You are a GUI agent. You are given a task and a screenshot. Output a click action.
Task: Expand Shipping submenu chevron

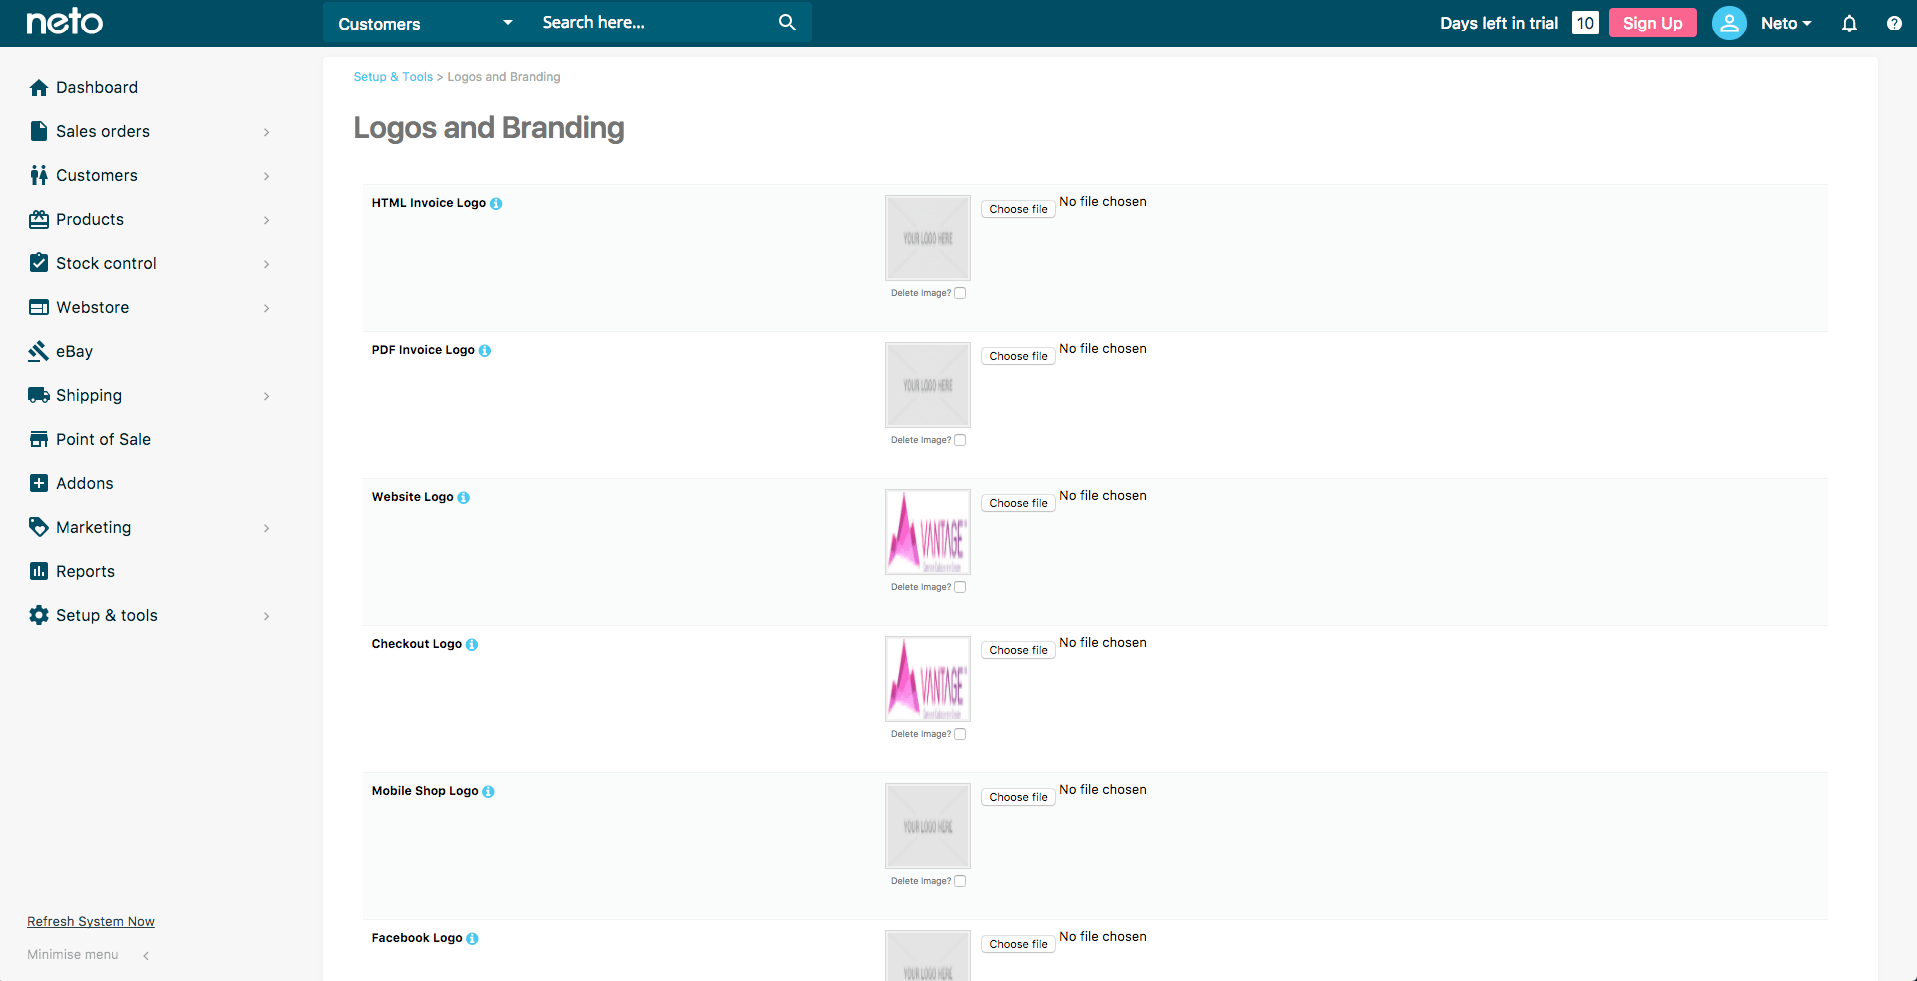tap(266, 396)
